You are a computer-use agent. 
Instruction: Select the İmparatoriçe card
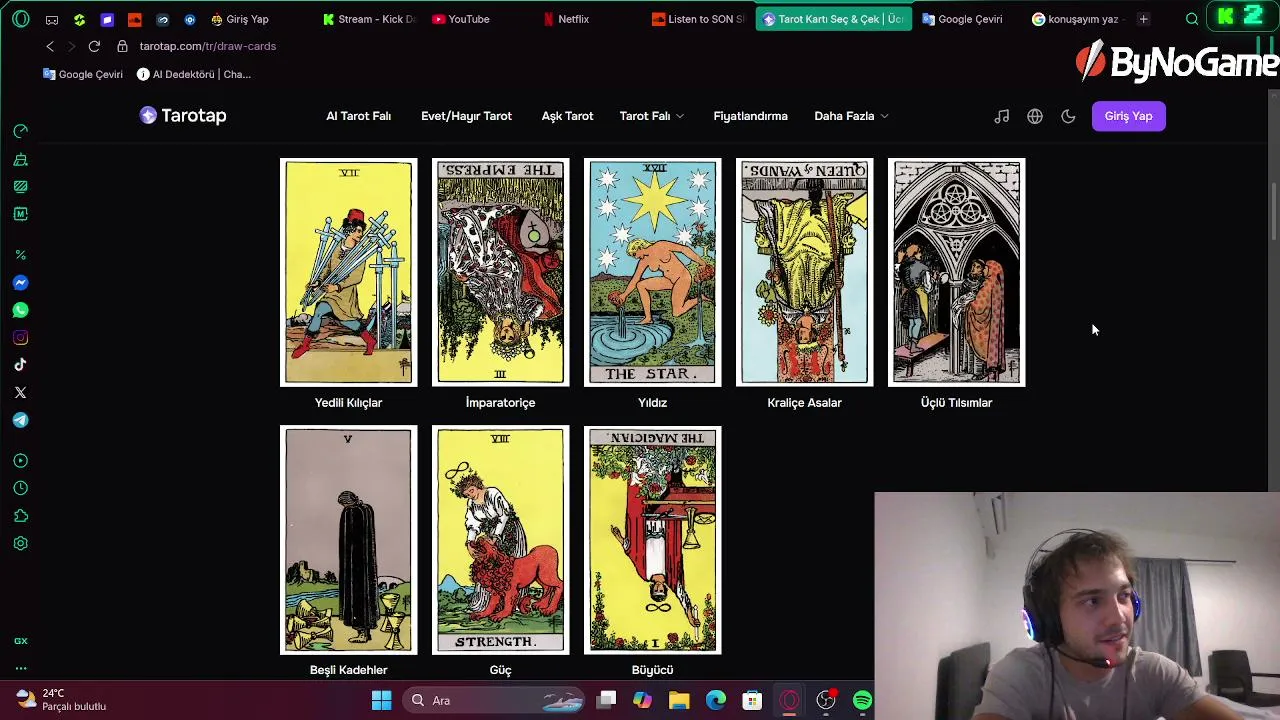(x=500, y=272)
